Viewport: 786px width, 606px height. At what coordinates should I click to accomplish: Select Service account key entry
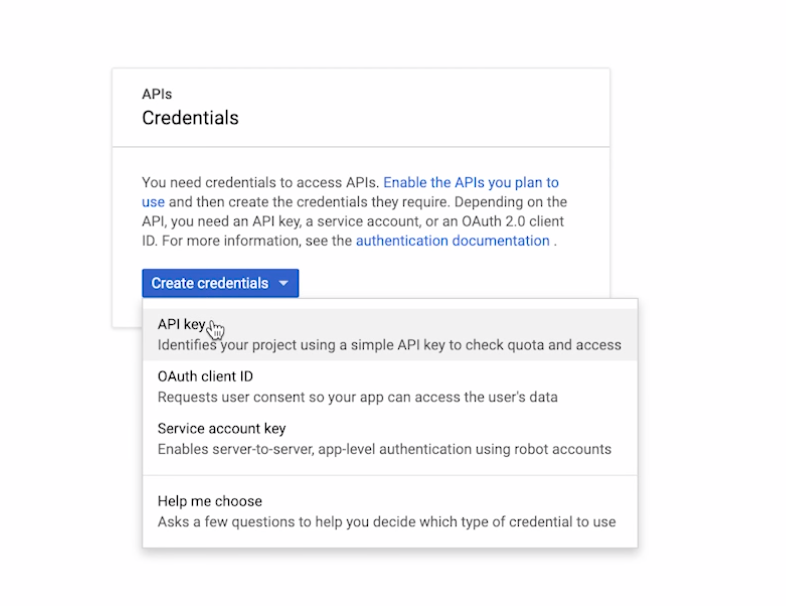tap(390, 439)
